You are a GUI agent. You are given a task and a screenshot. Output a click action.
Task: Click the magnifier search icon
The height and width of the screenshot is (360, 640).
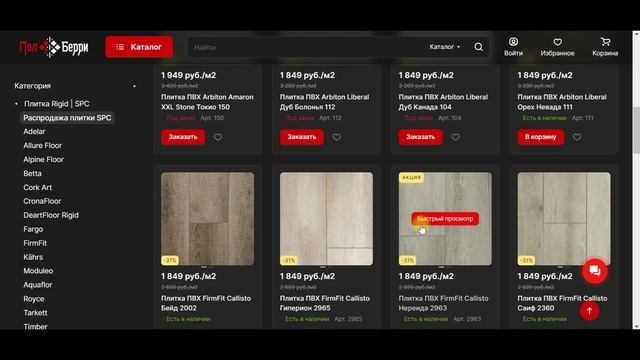478,47
